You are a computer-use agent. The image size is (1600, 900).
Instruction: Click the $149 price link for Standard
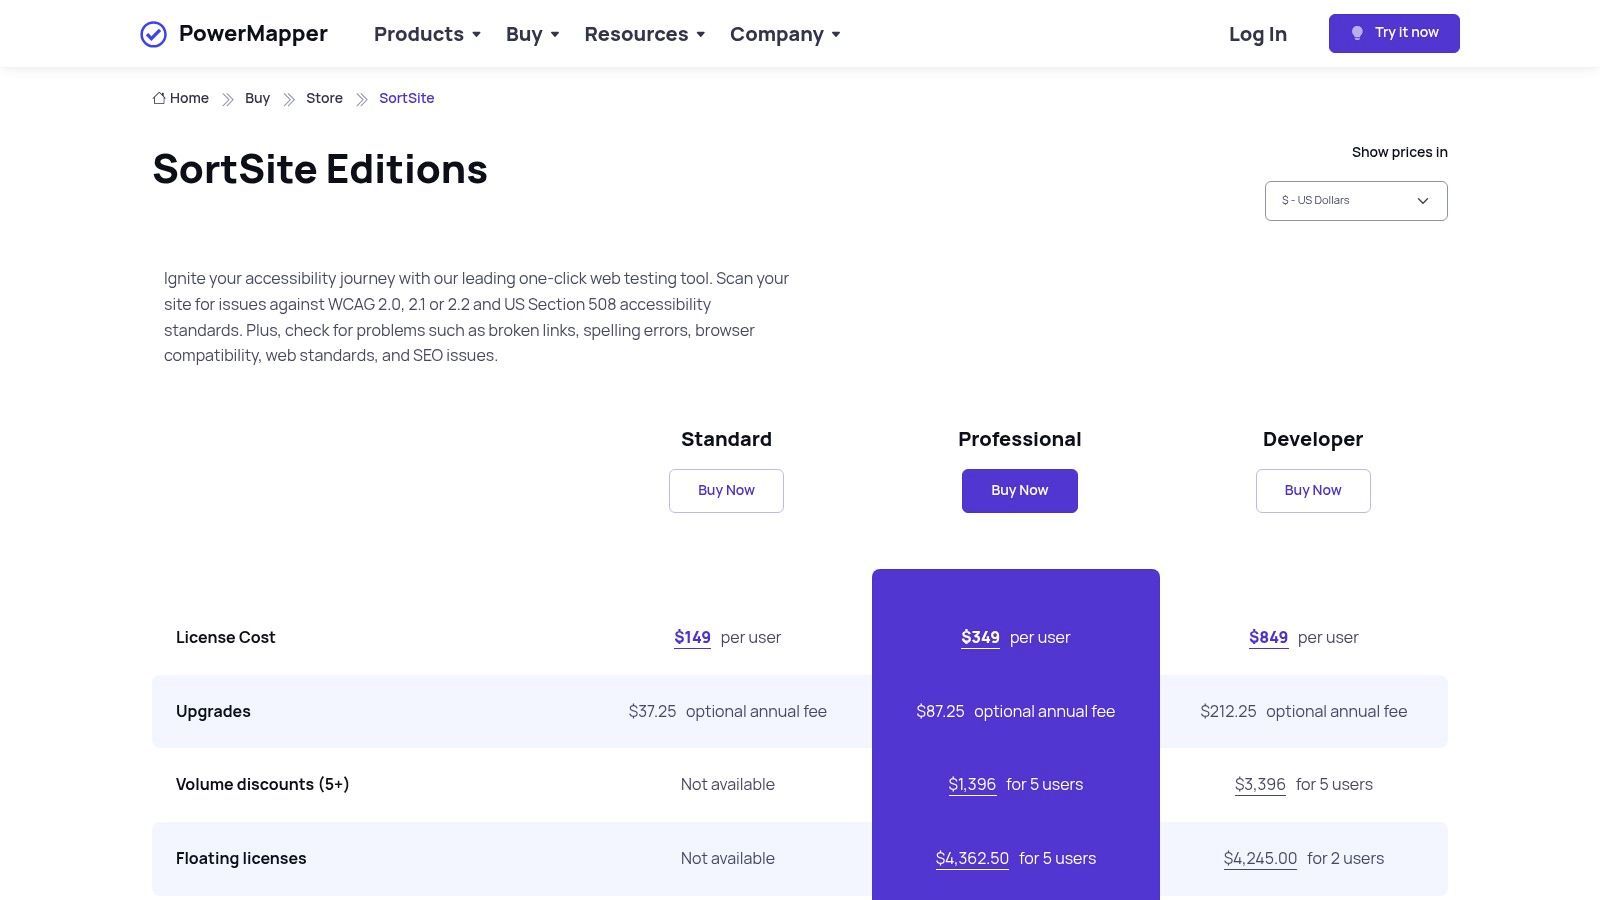tap(692, 637)
